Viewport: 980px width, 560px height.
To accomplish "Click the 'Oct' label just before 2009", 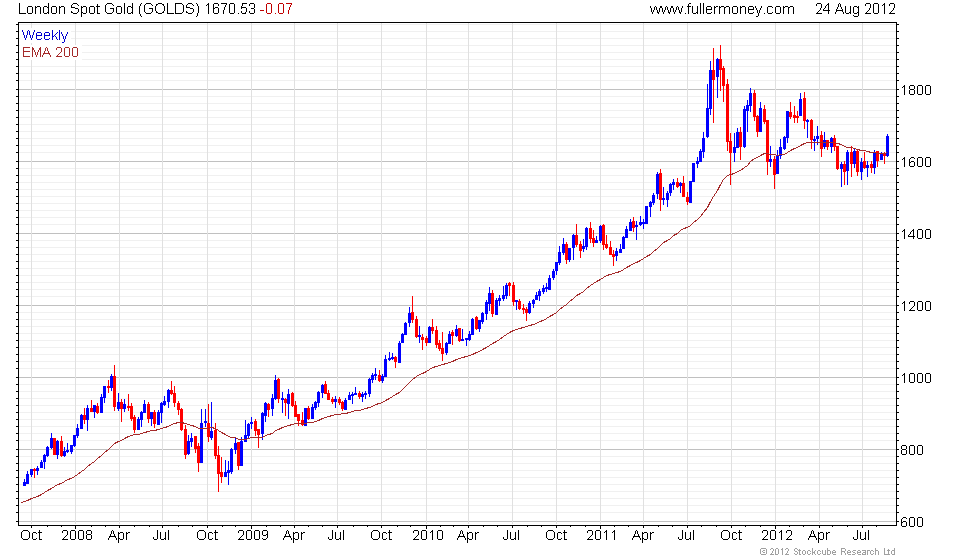I will point(207,536).
